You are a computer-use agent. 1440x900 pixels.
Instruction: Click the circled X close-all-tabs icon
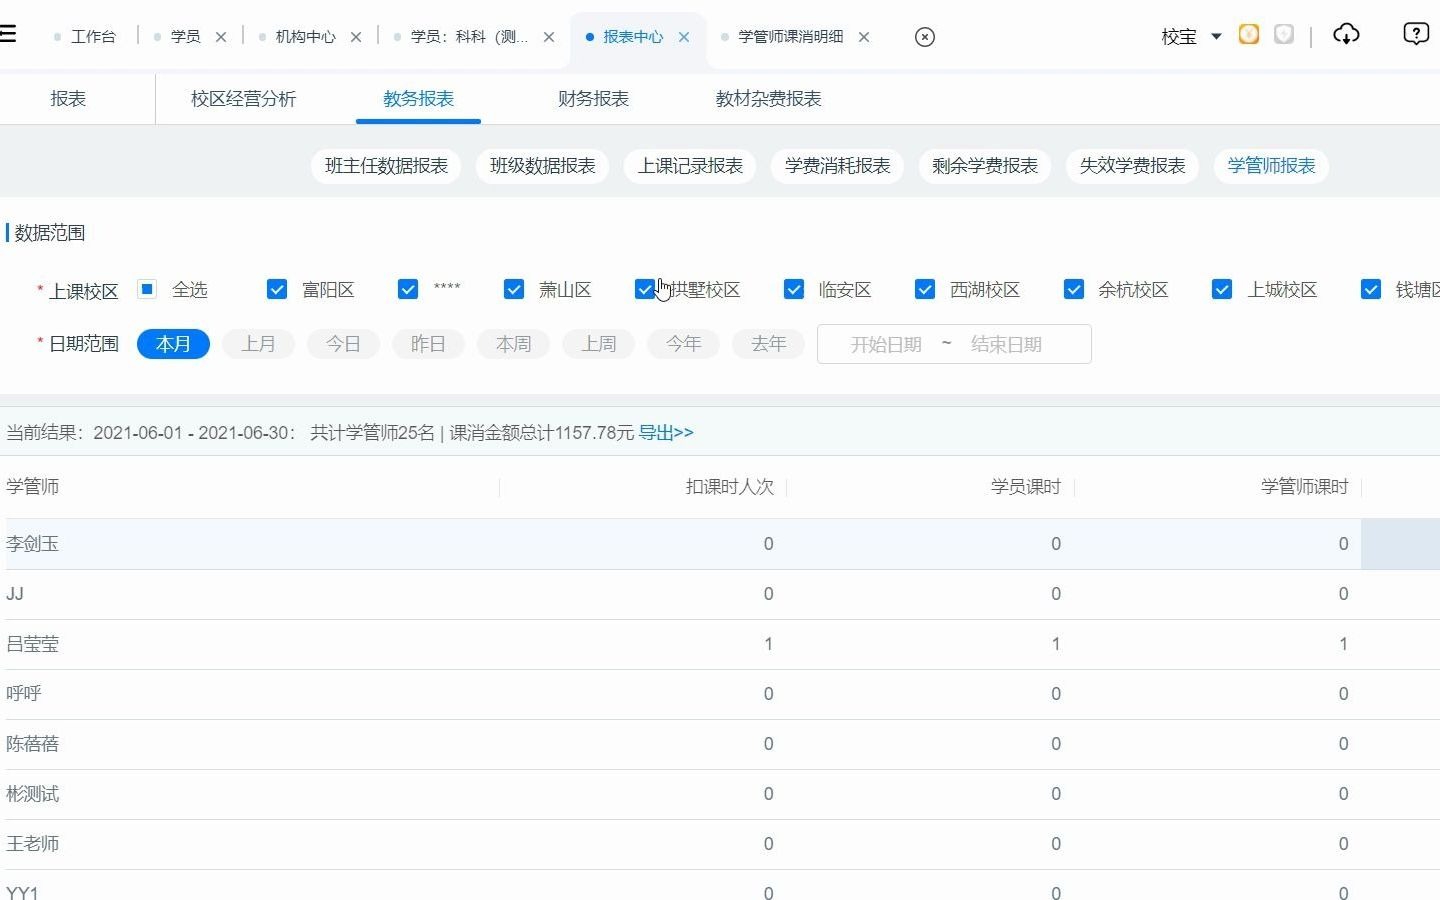tap(925, 37)
